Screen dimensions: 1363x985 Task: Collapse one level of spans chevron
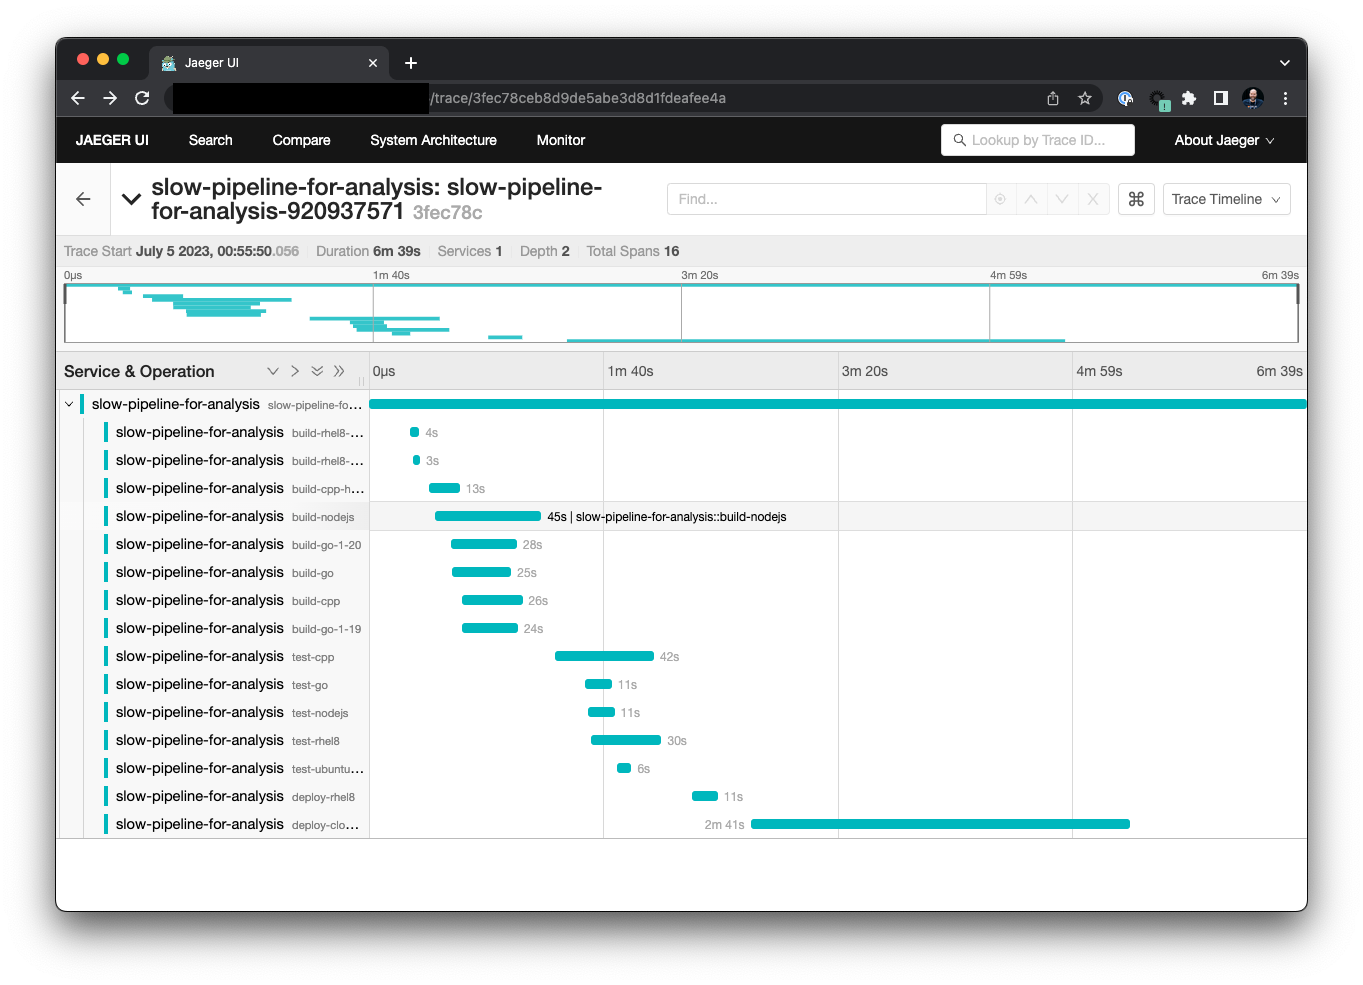tap(272, 371)
